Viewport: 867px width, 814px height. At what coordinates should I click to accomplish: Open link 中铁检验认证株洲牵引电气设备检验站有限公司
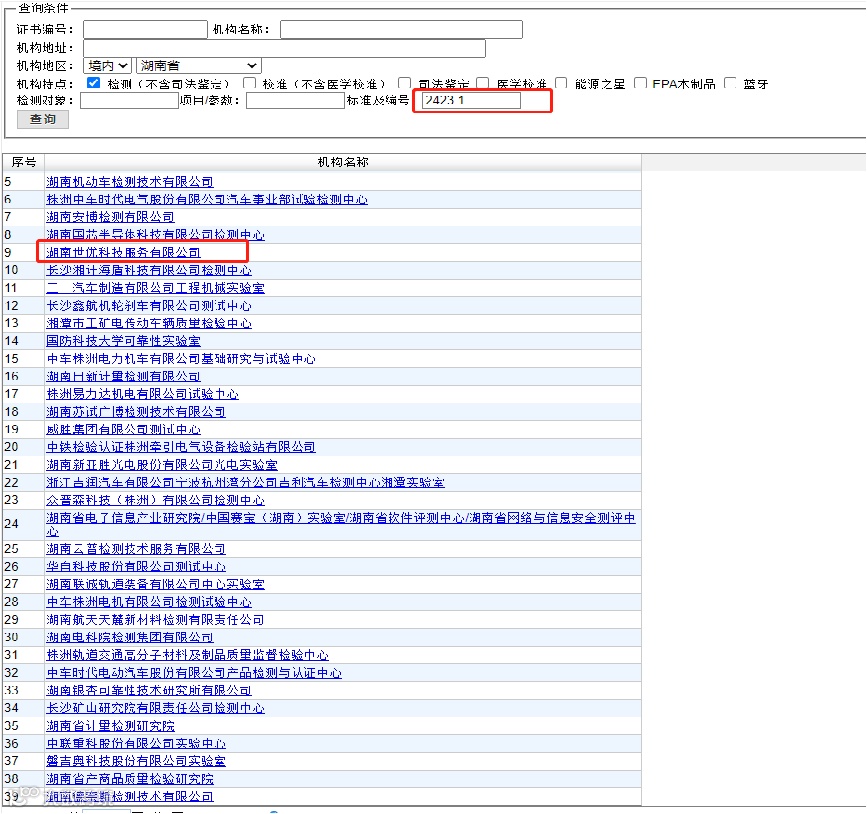click(x=181, y=447)
